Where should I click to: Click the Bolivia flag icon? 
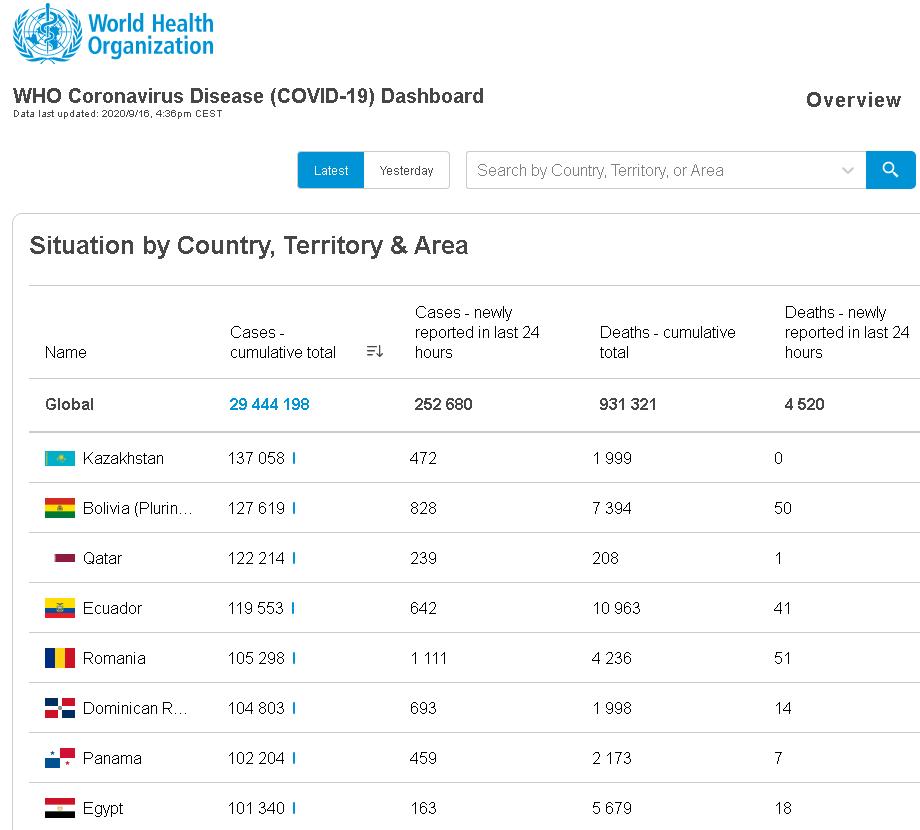[x=60, y=508]
